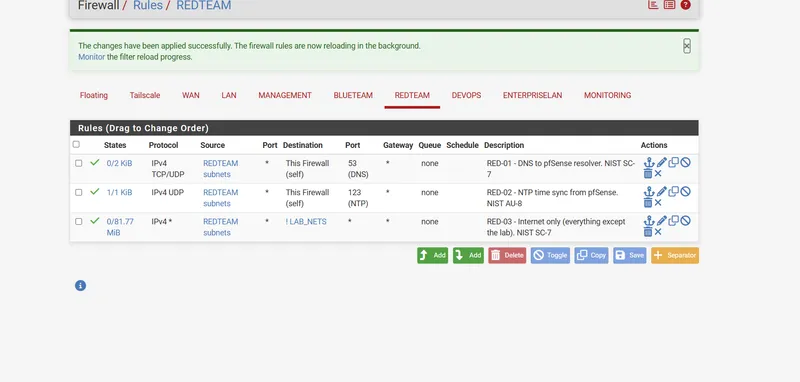Open the 0/2 KiB states link

(x=119, y=163)
